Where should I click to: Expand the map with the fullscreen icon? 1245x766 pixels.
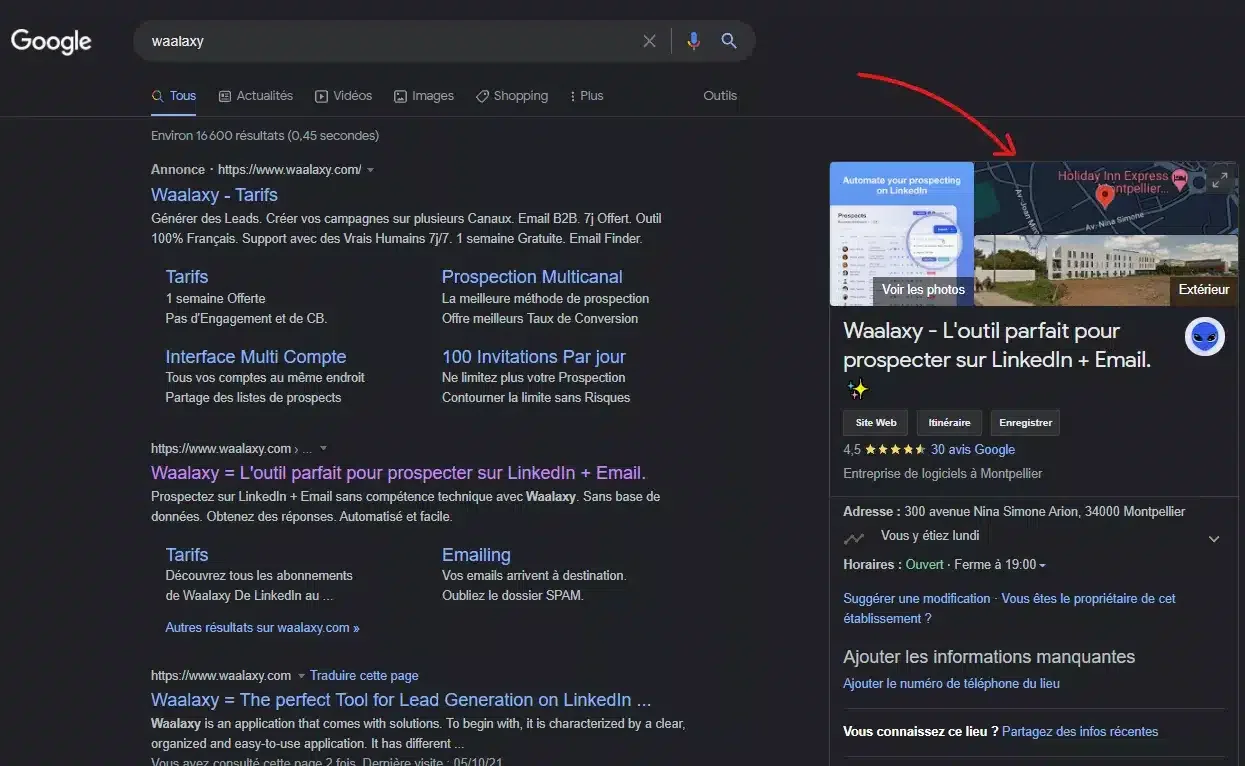pos(1218,181)
